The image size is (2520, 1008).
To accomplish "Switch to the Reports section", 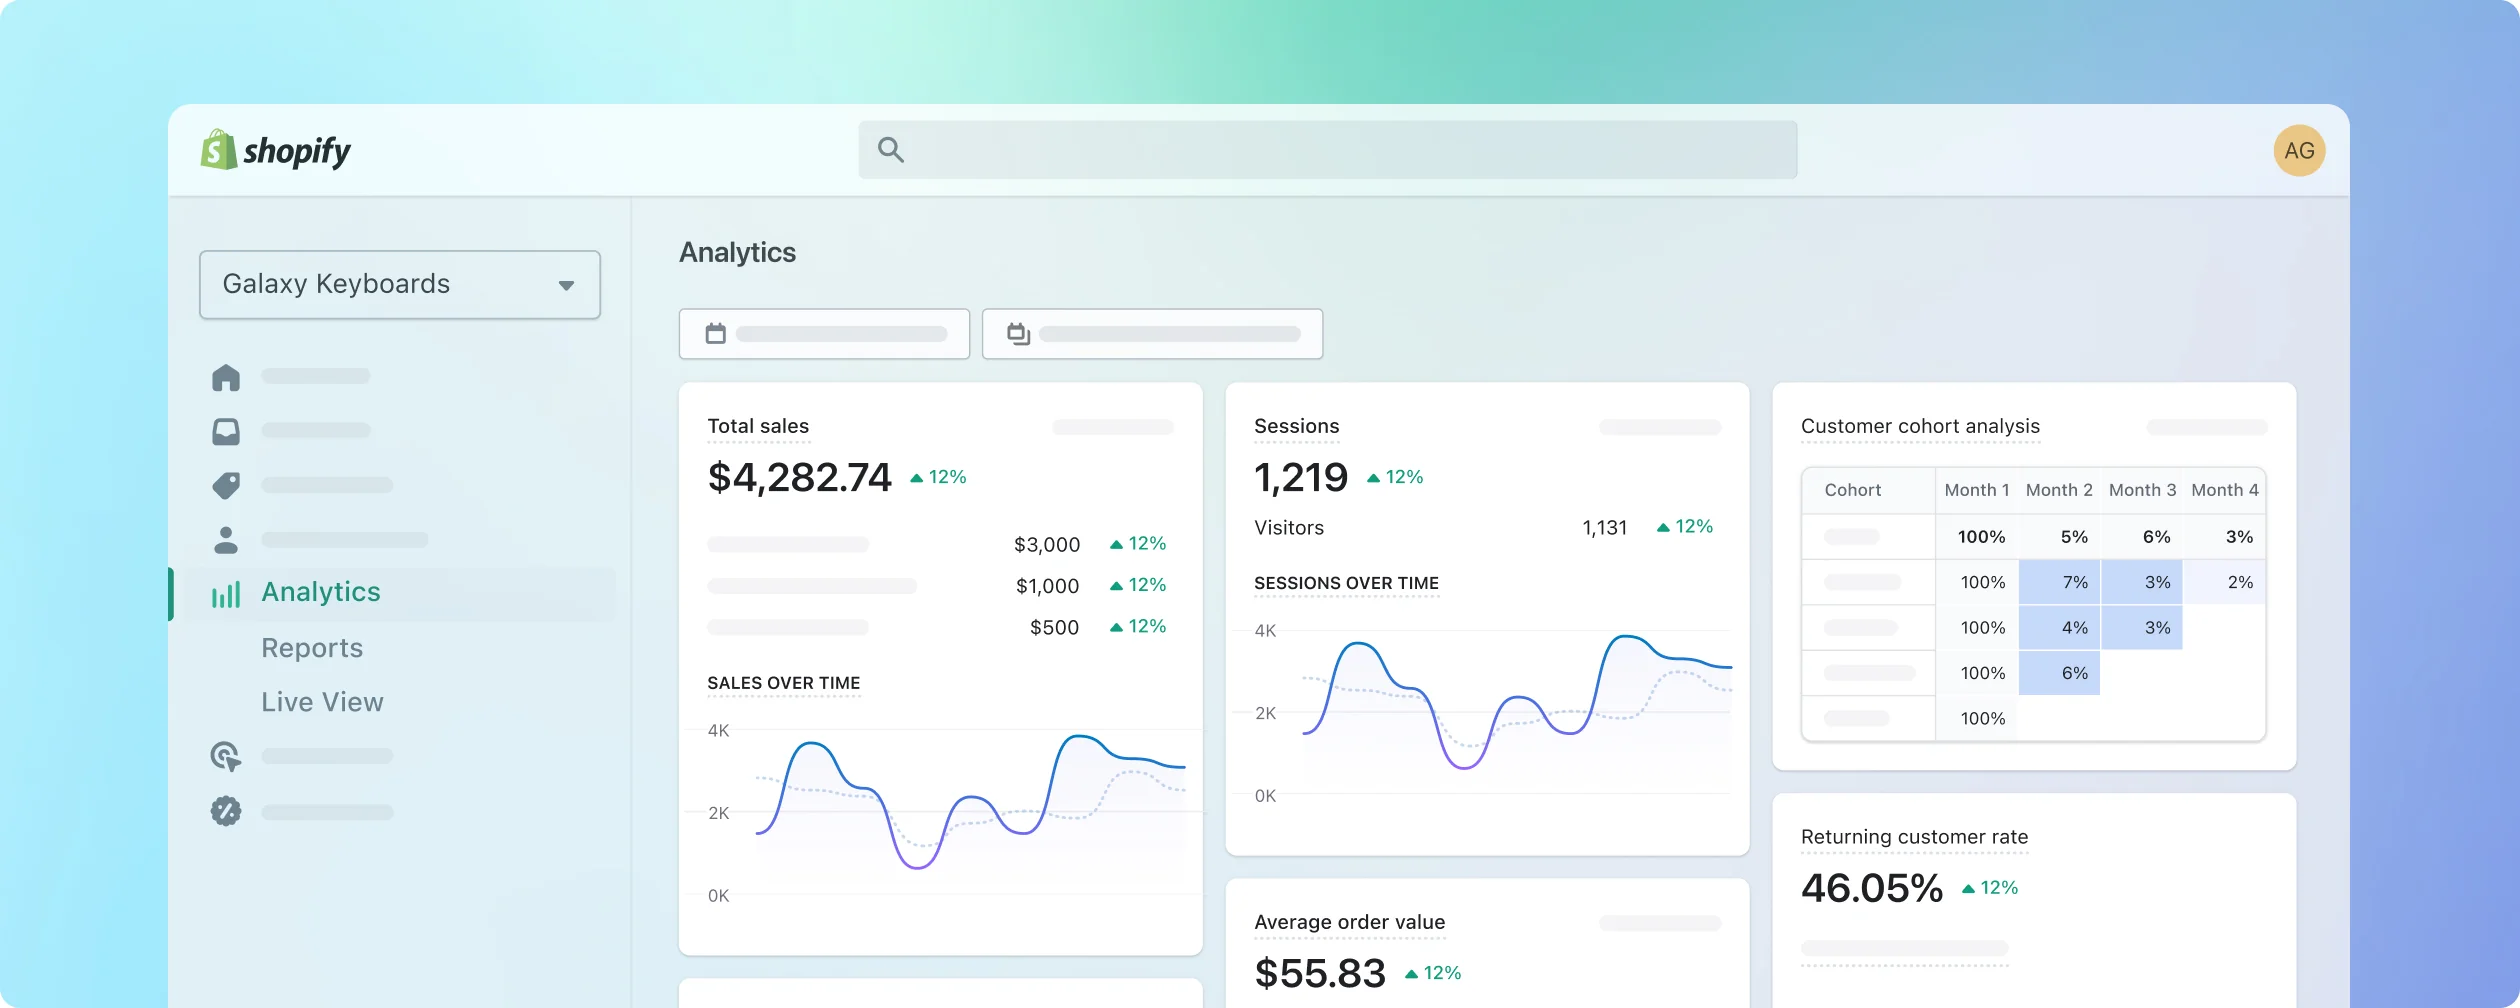I will click(x=312, y=648).
